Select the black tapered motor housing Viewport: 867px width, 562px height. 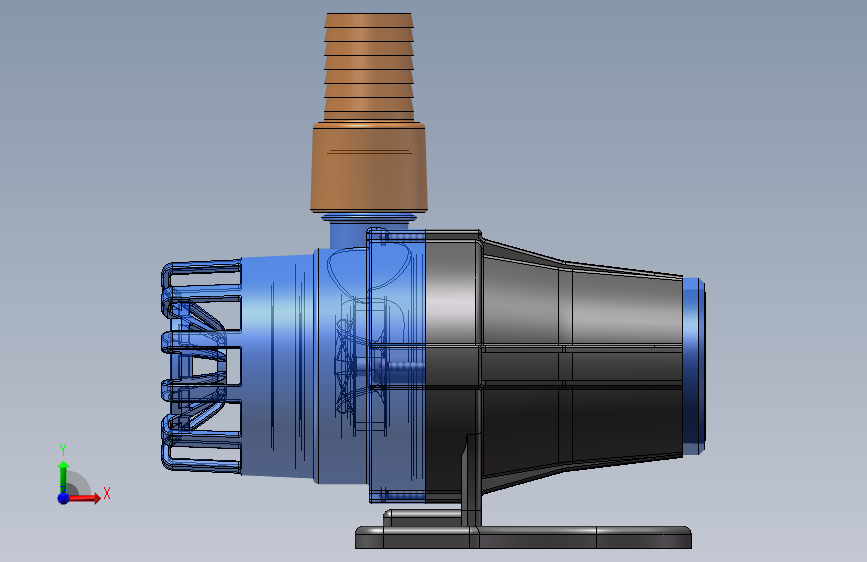click(553, 365)
